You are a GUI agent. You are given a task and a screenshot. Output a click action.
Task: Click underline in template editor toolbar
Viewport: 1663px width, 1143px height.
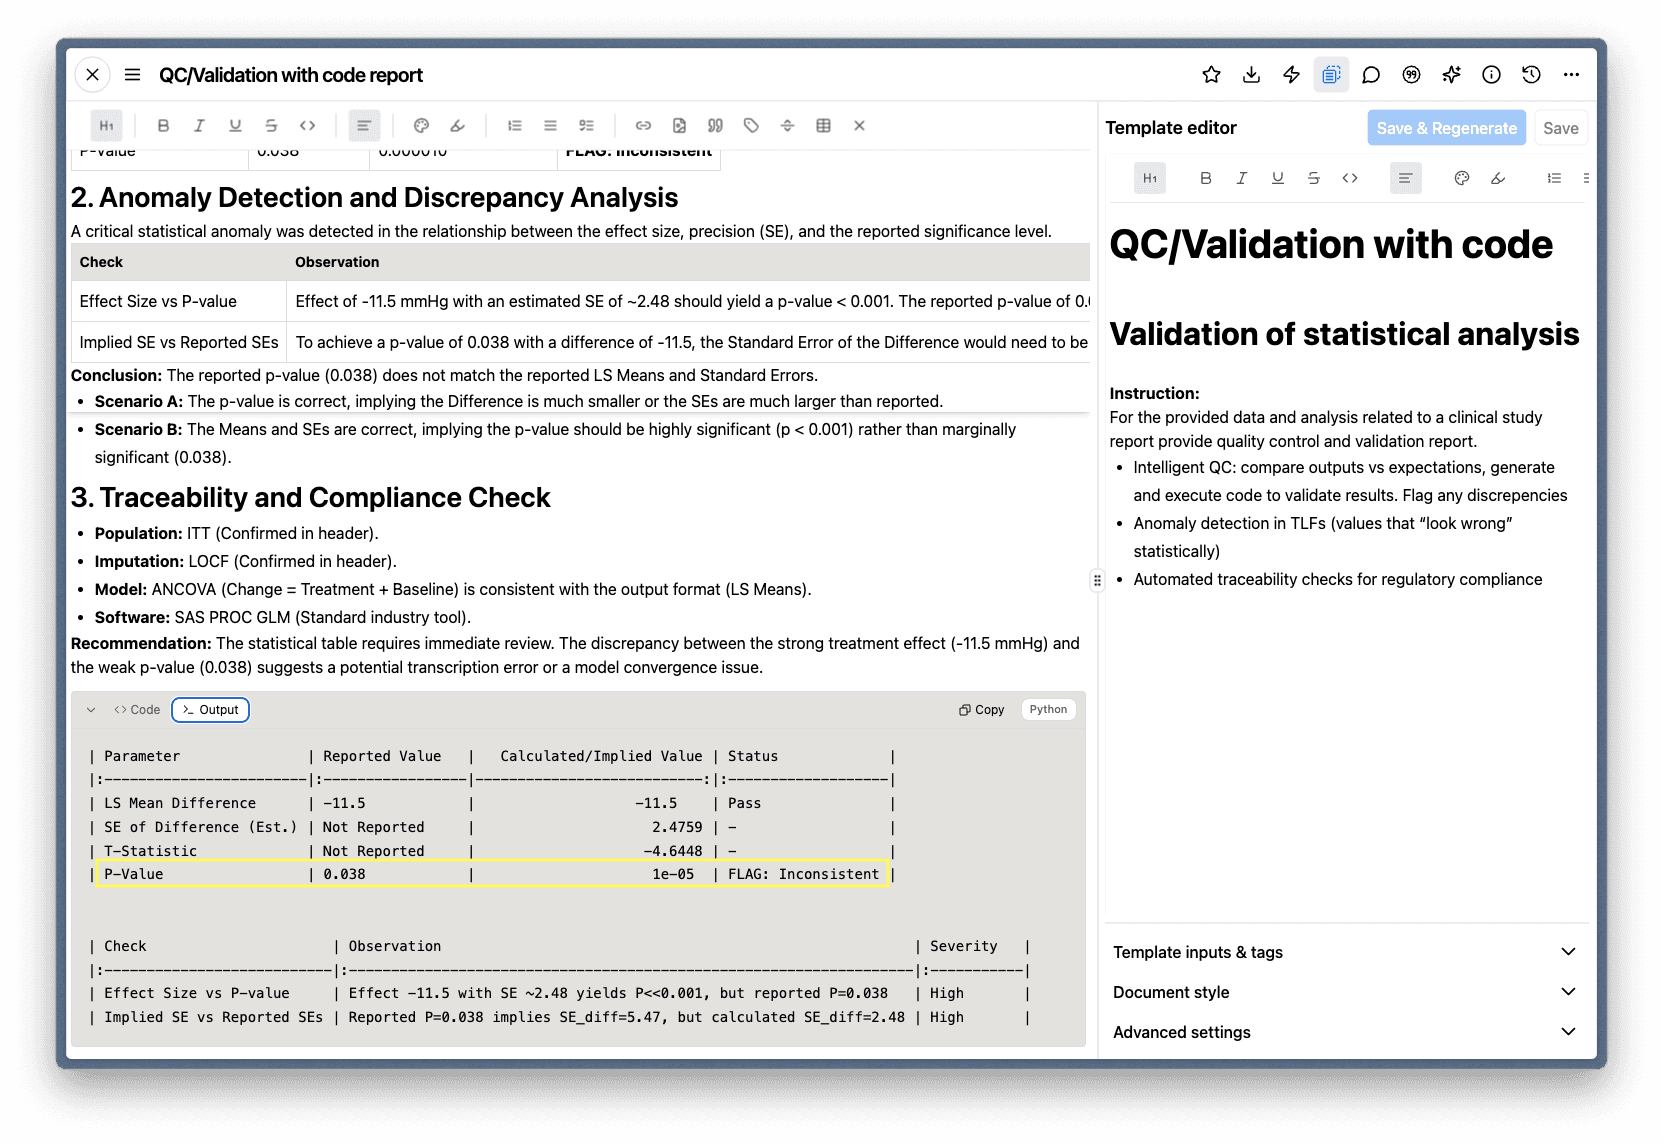(1277, 178)
